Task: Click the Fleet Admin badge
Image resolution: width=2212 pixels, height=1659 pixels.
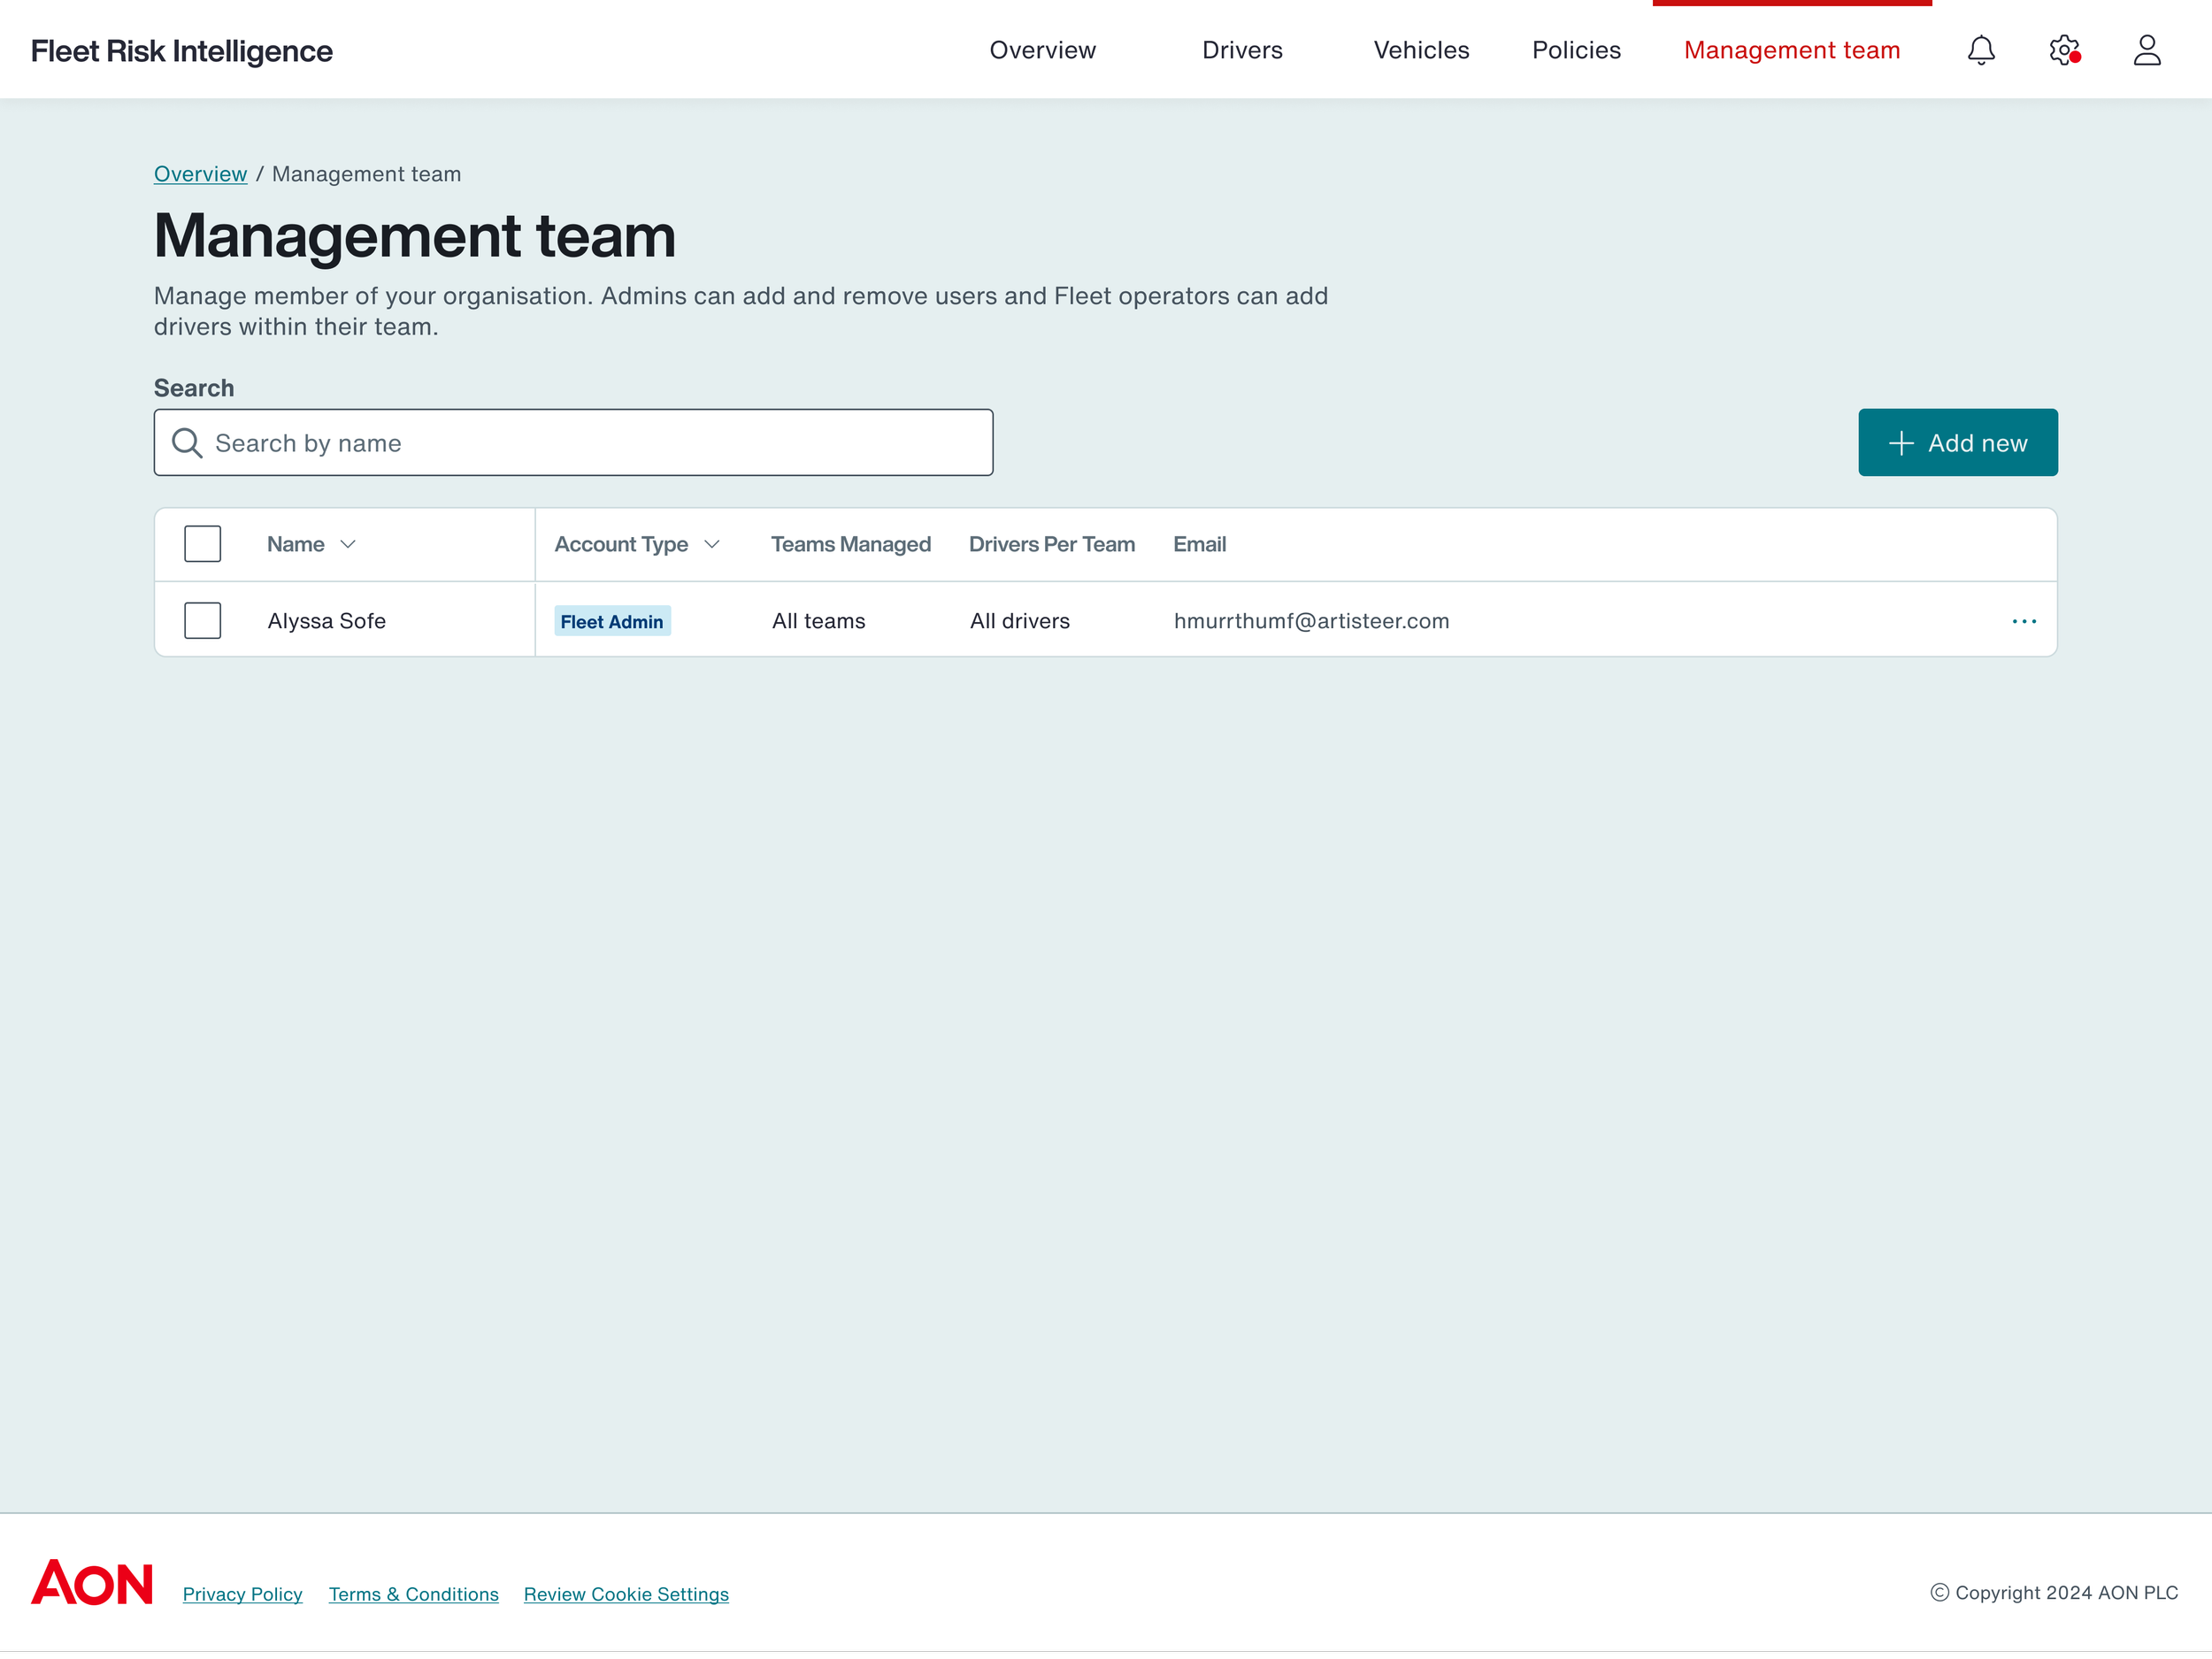Action: (x=611, y=621)
